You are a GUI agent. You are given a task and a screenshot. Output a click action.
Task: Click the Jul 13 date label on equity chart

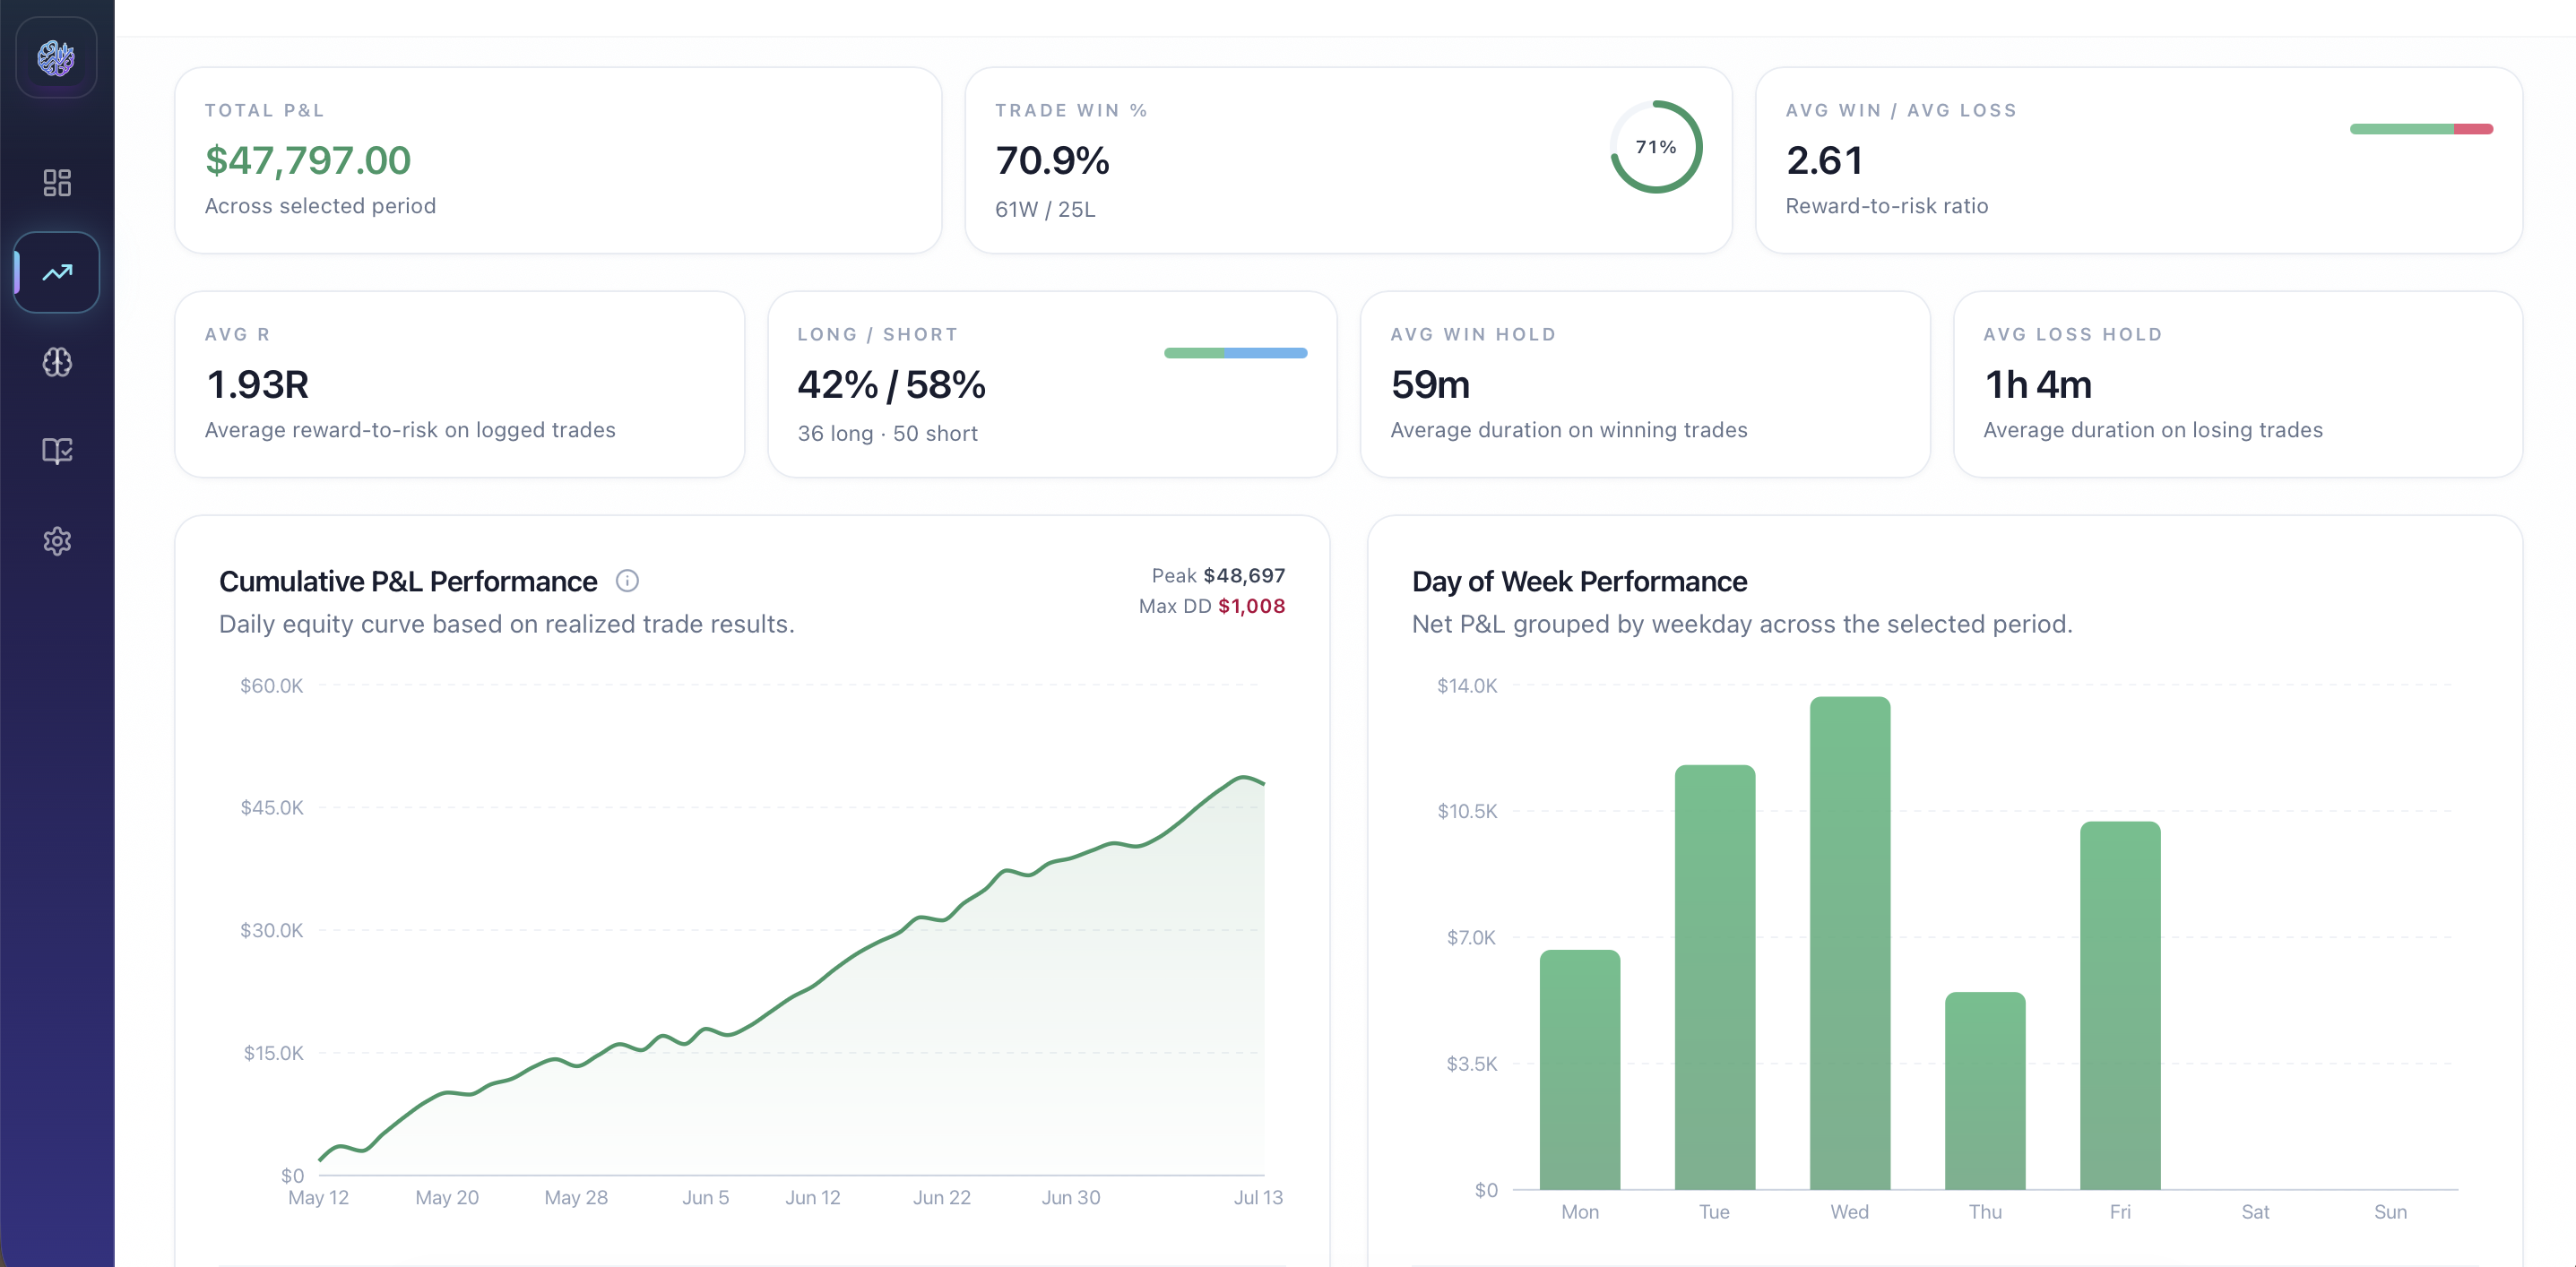tap(1257, 1197)
